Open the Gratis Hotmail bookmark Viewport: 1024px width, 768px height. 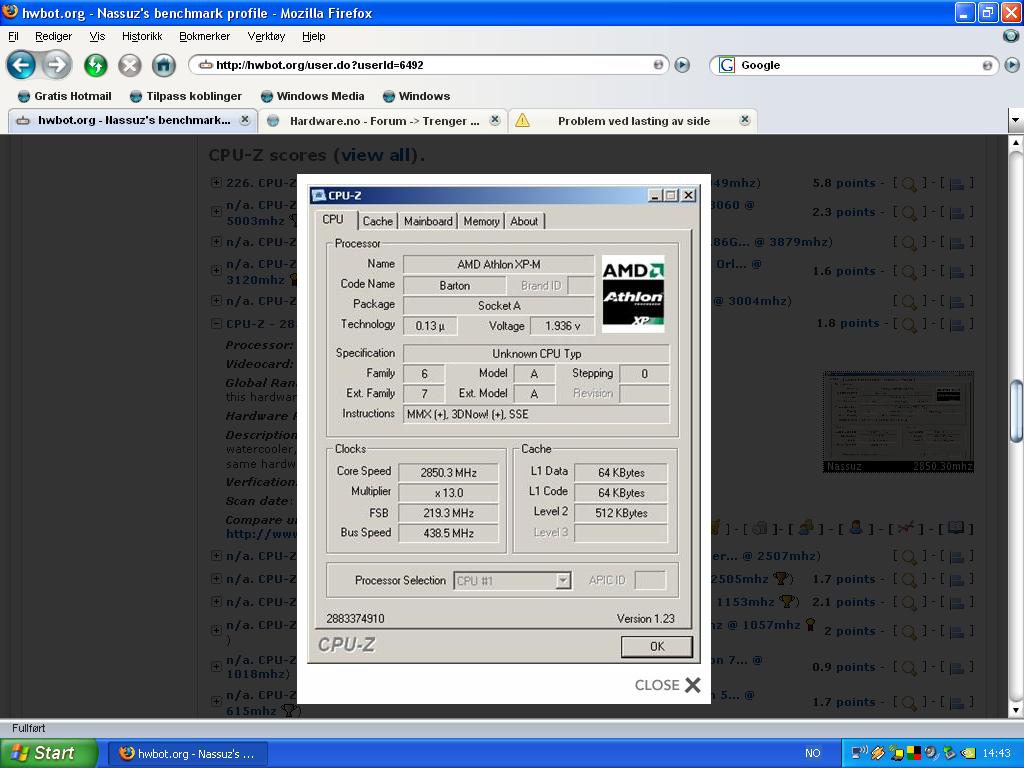pyautogui.click(x=65, y=96)
